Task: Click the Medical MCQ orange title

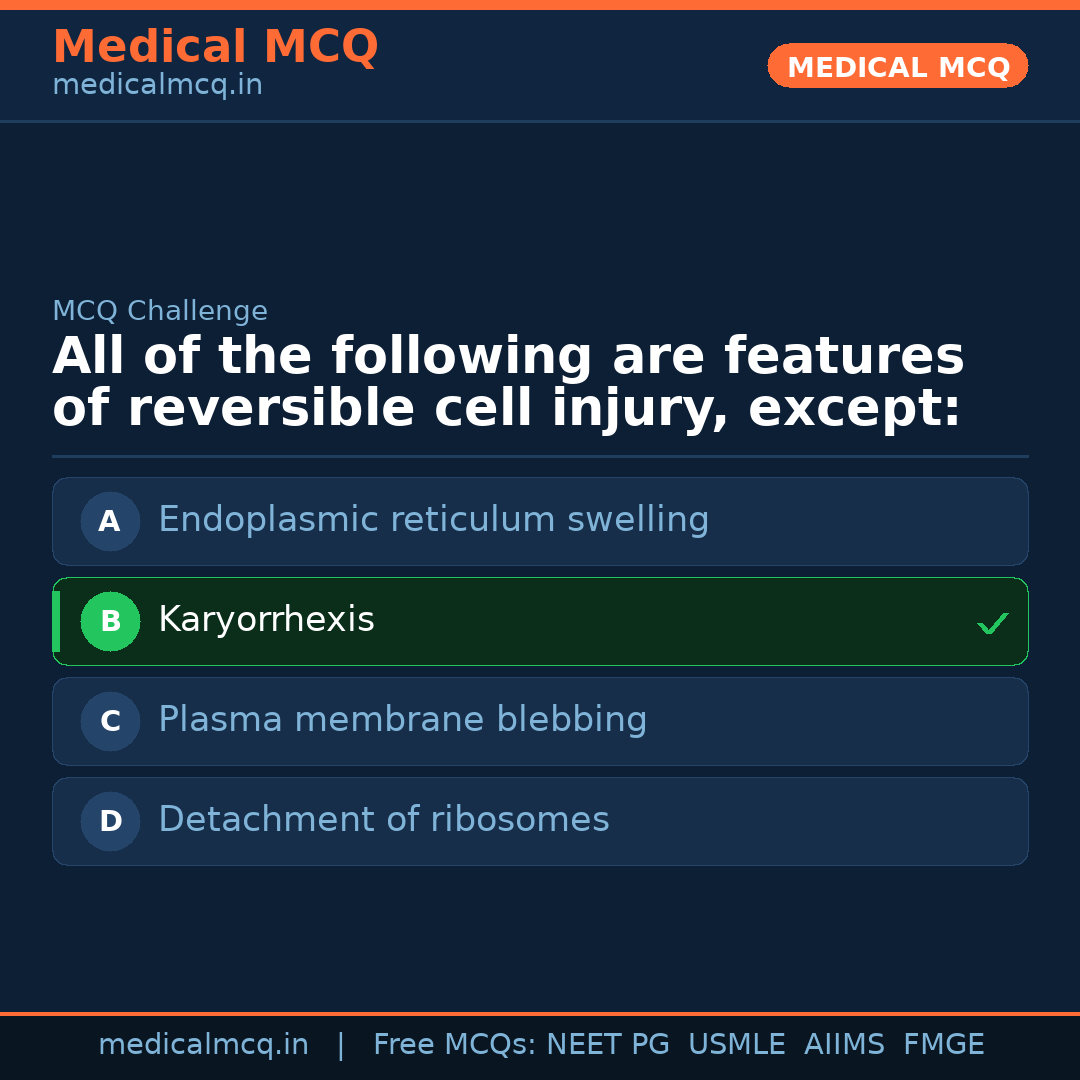Action: pyautogui.click(x=215, y=47)
